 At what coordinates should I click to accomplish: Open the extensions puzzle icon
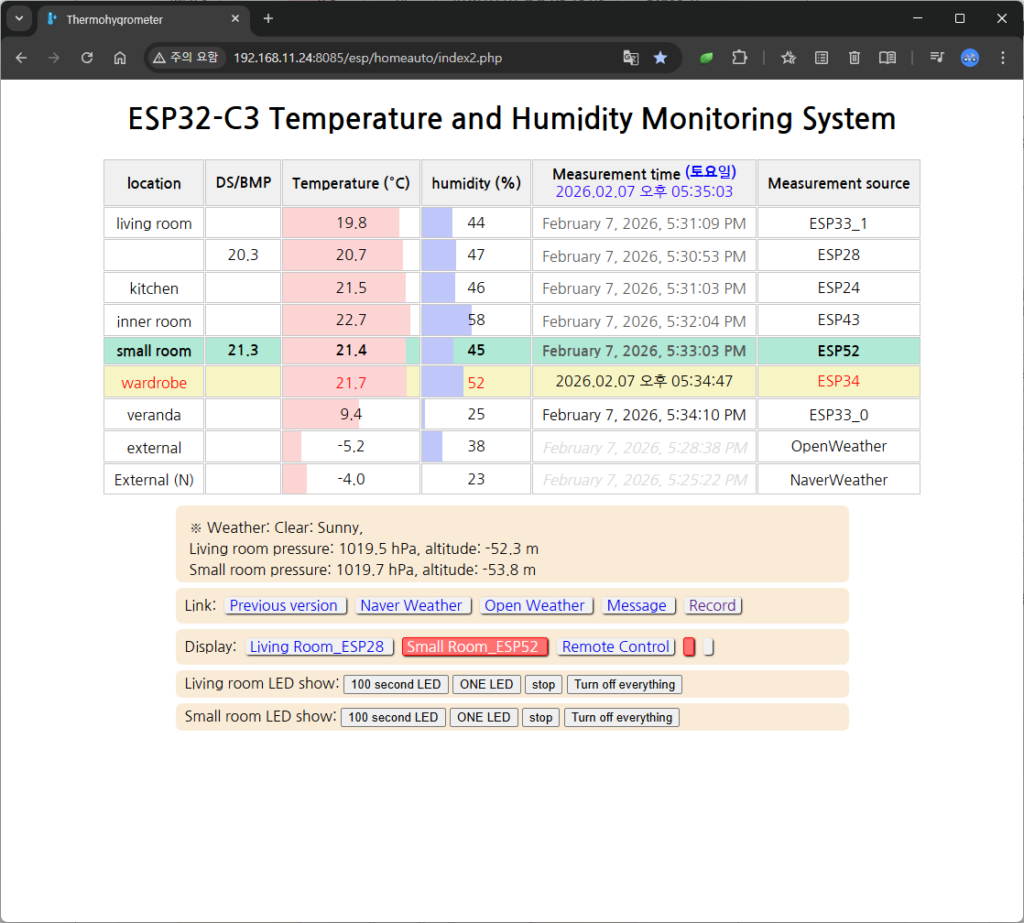click(739, 58)
